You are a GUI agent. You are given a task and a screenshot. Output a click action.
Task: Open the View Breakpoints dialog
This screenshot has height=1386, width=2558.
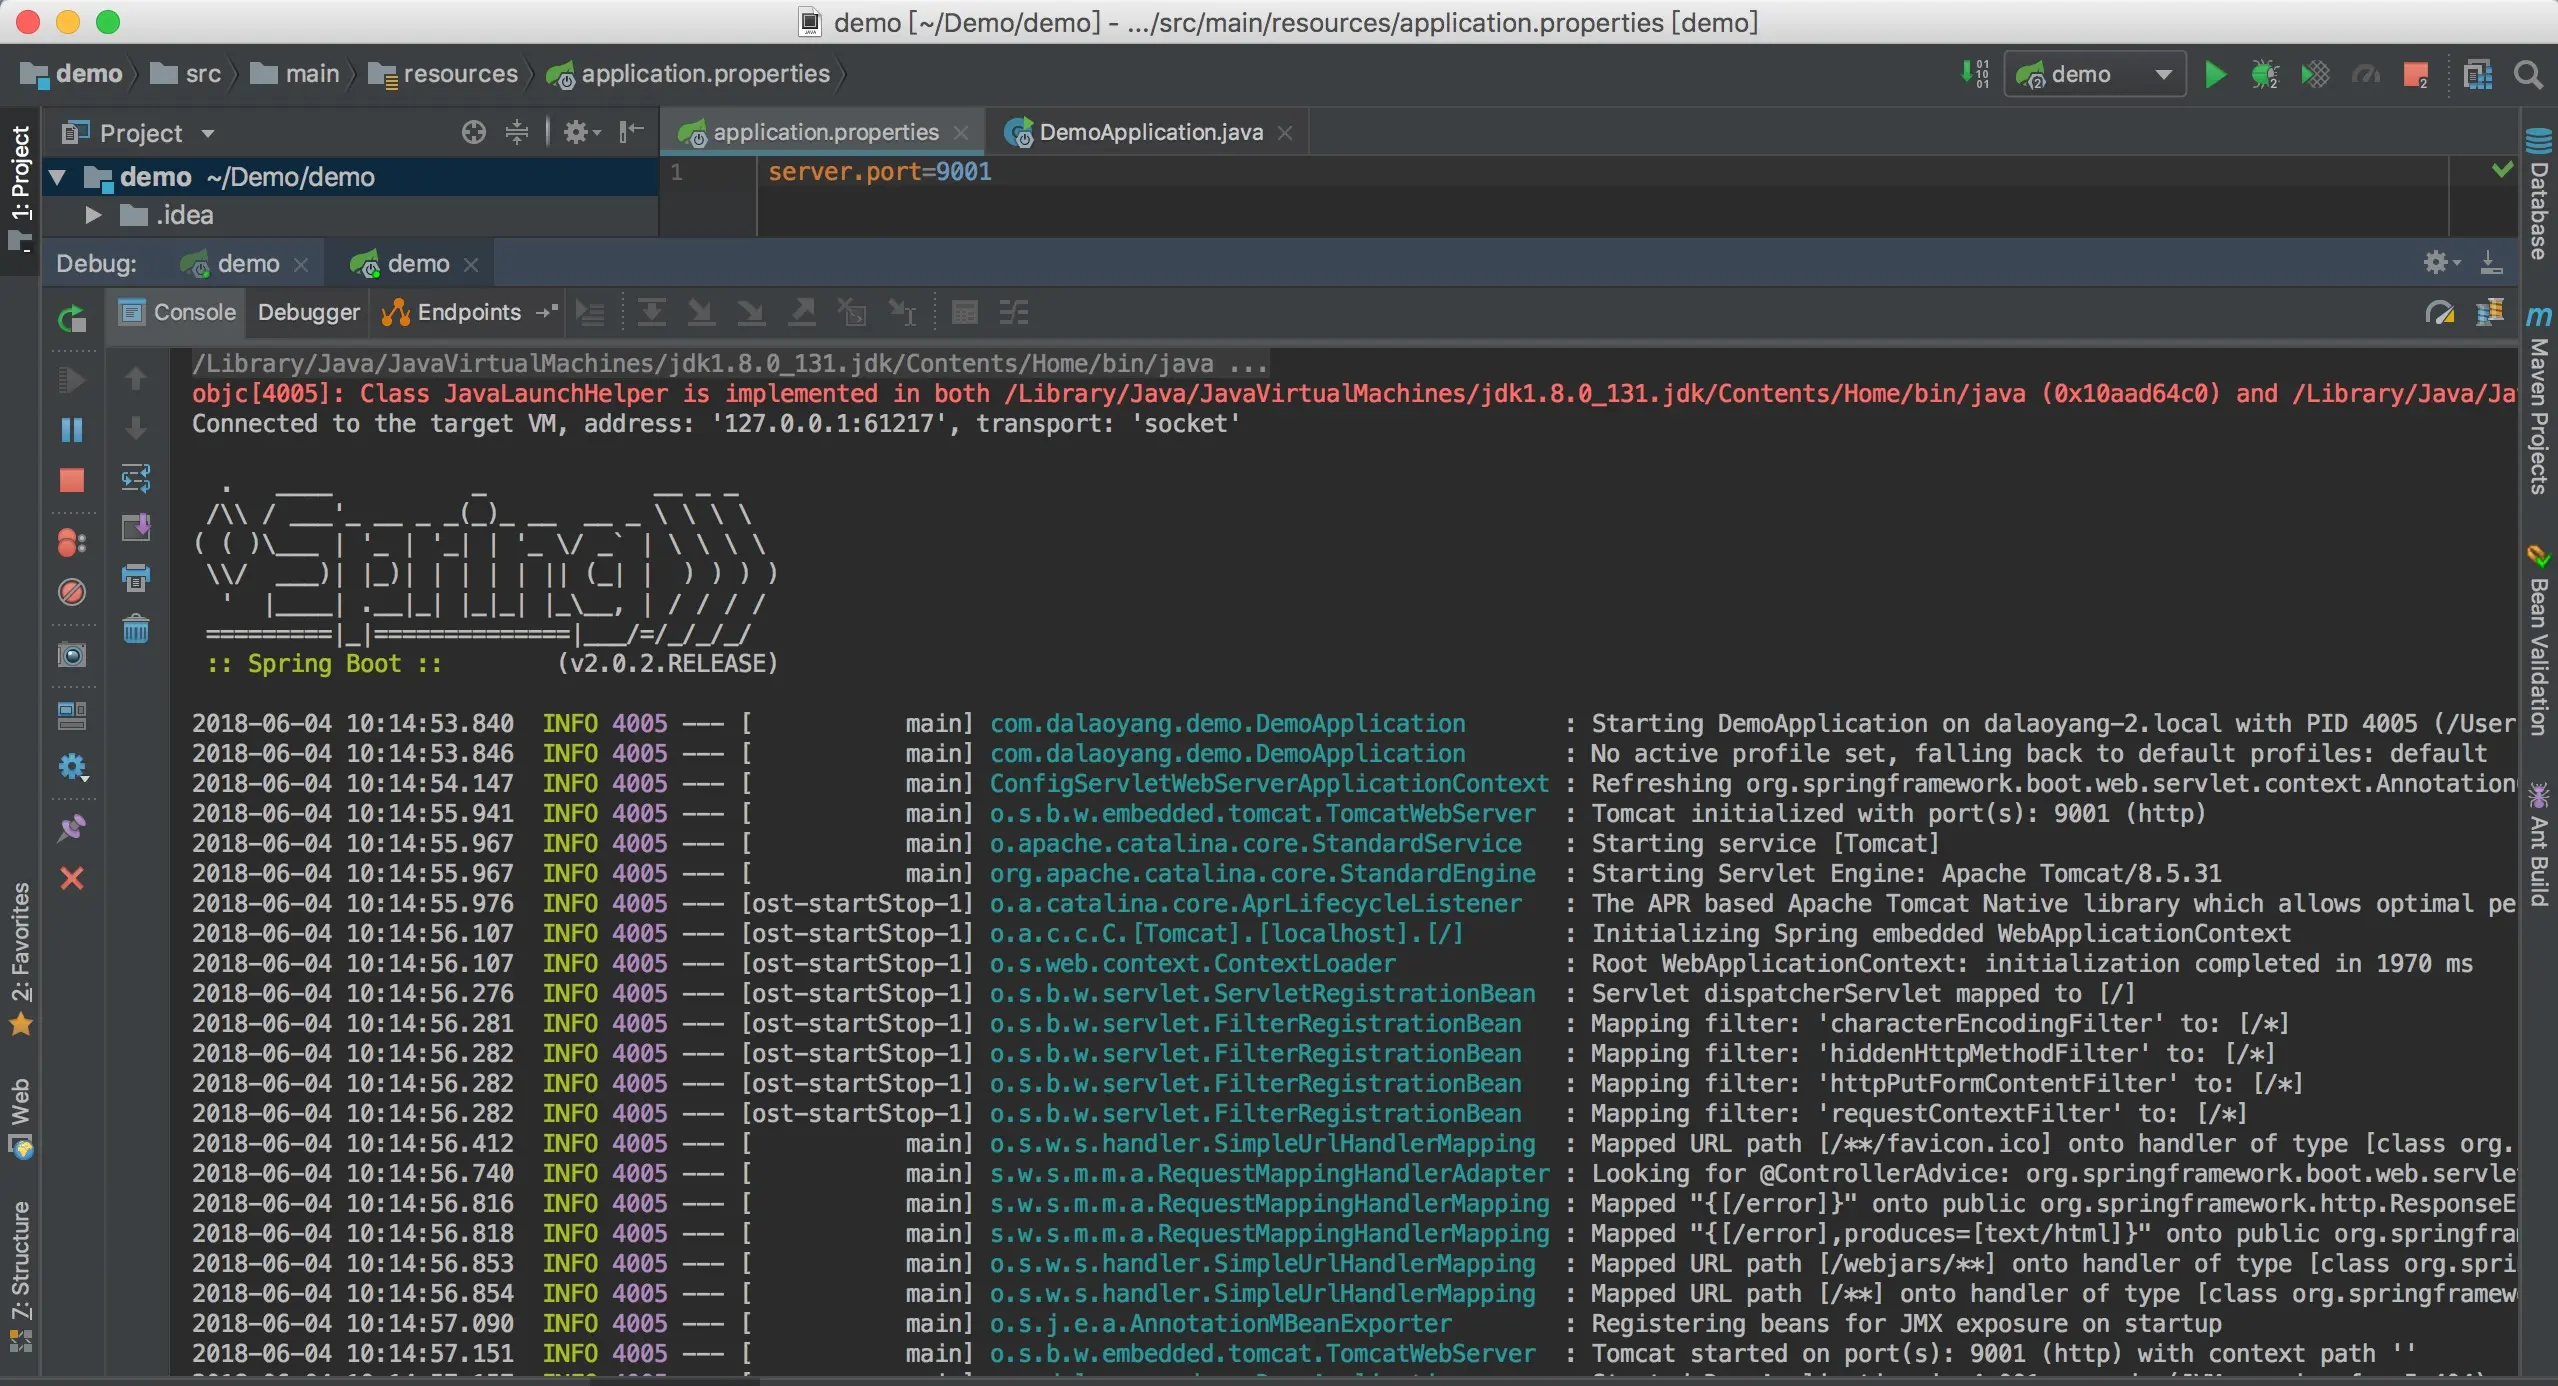click(72, 543)
